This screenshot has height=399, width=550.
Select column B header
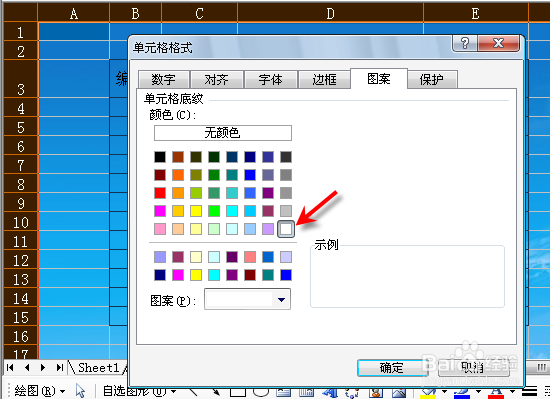point(135,13)
